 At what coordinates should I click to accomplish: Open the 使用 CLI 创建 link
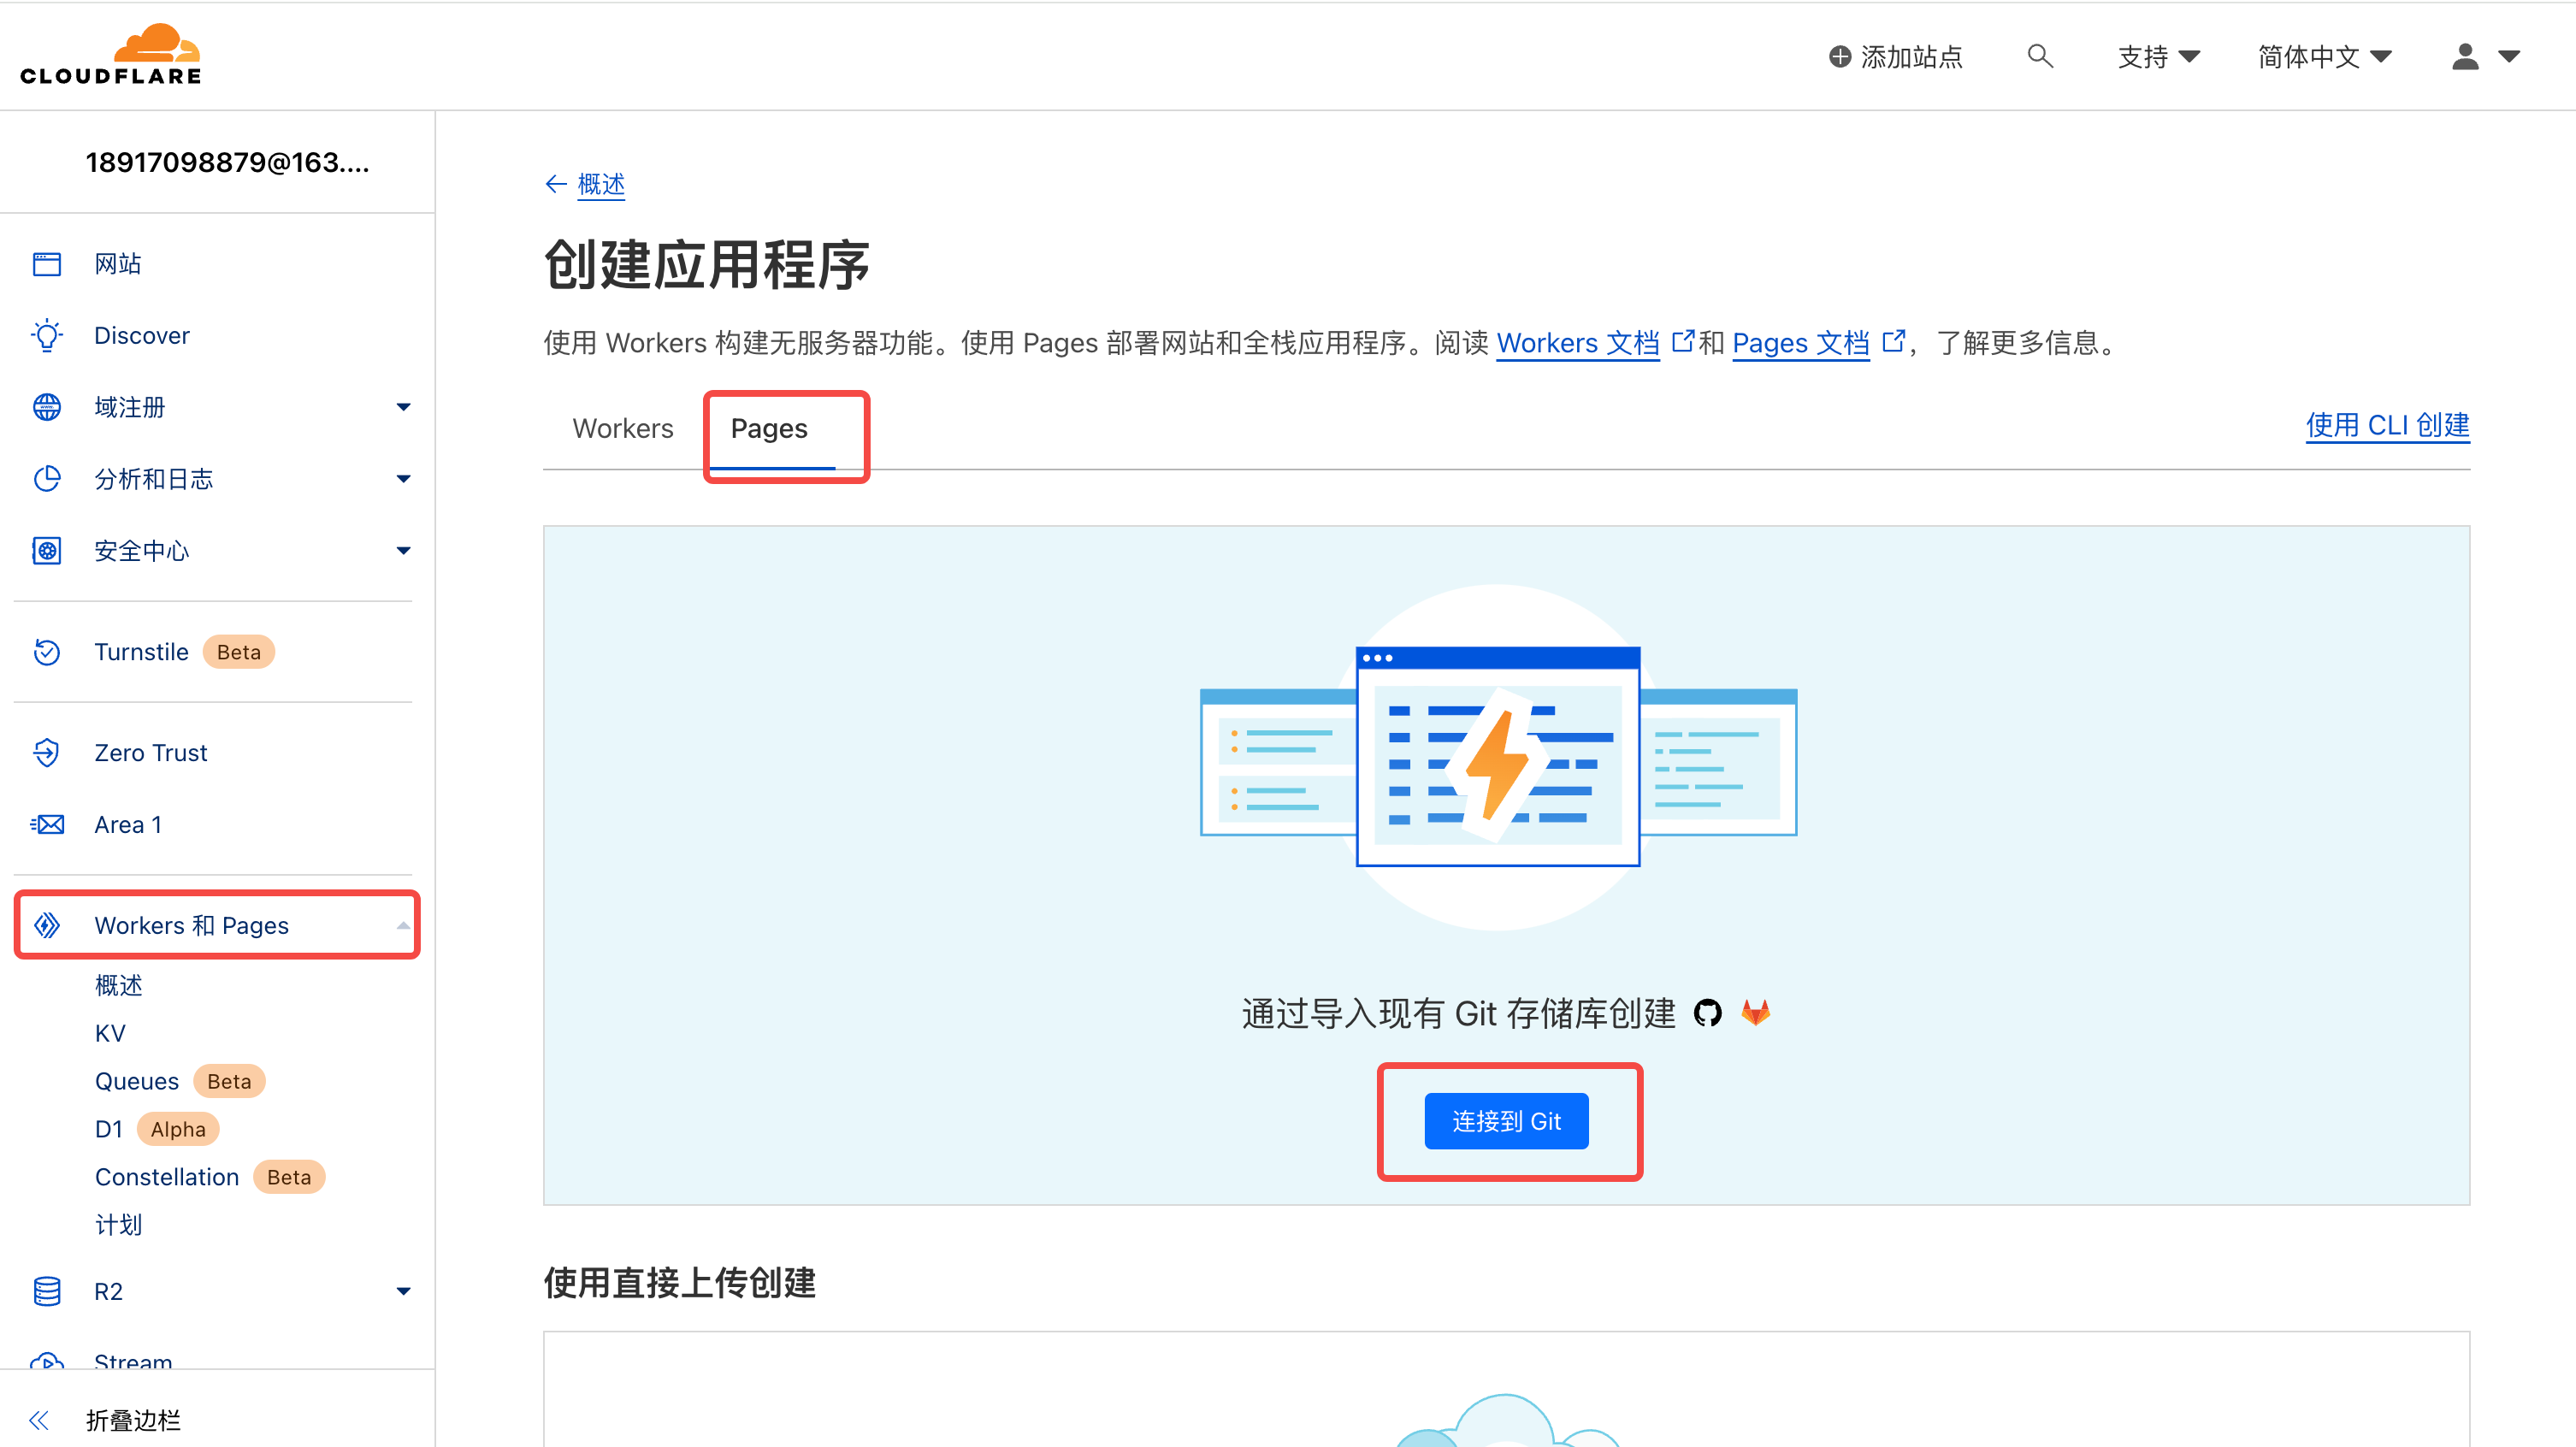pyautogui.click(x=2387, y=426)
